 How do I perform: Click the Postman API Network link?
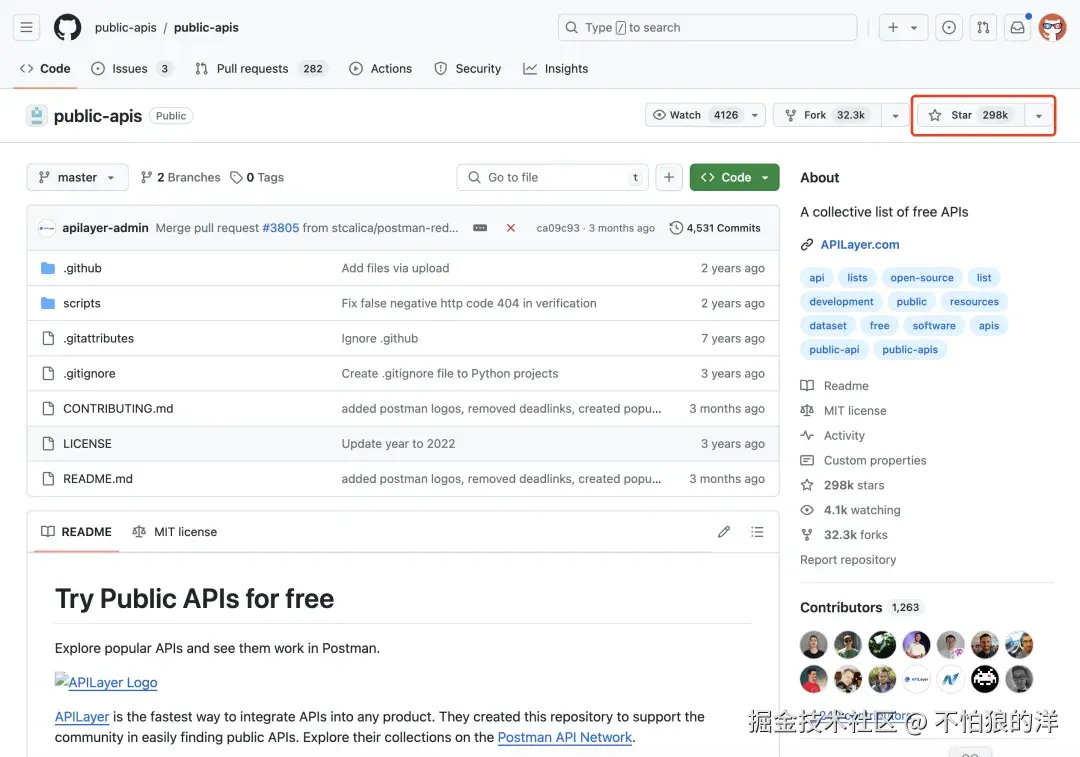[x=565, y=737]
